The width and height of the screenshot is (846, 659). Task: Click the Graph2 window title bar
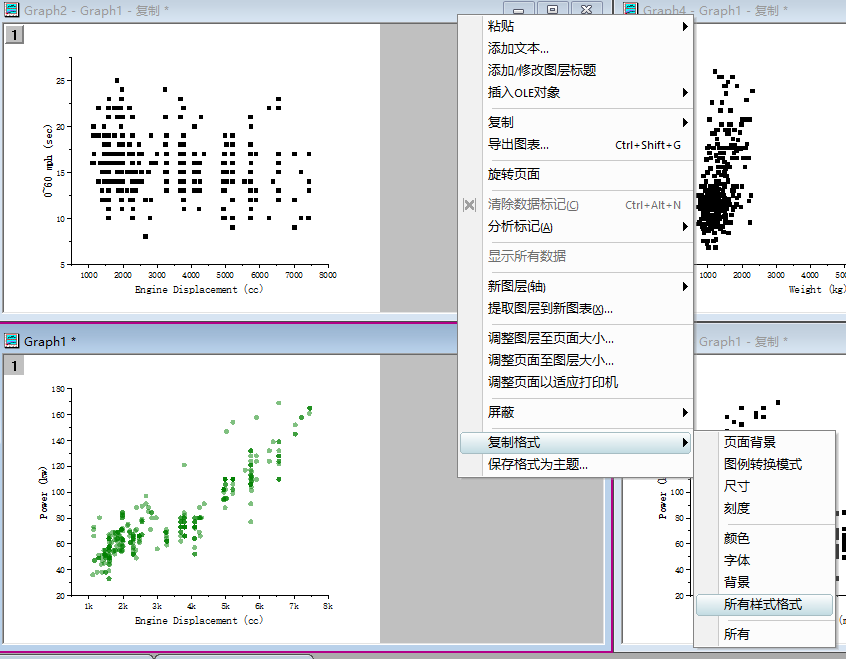point(250,10)
